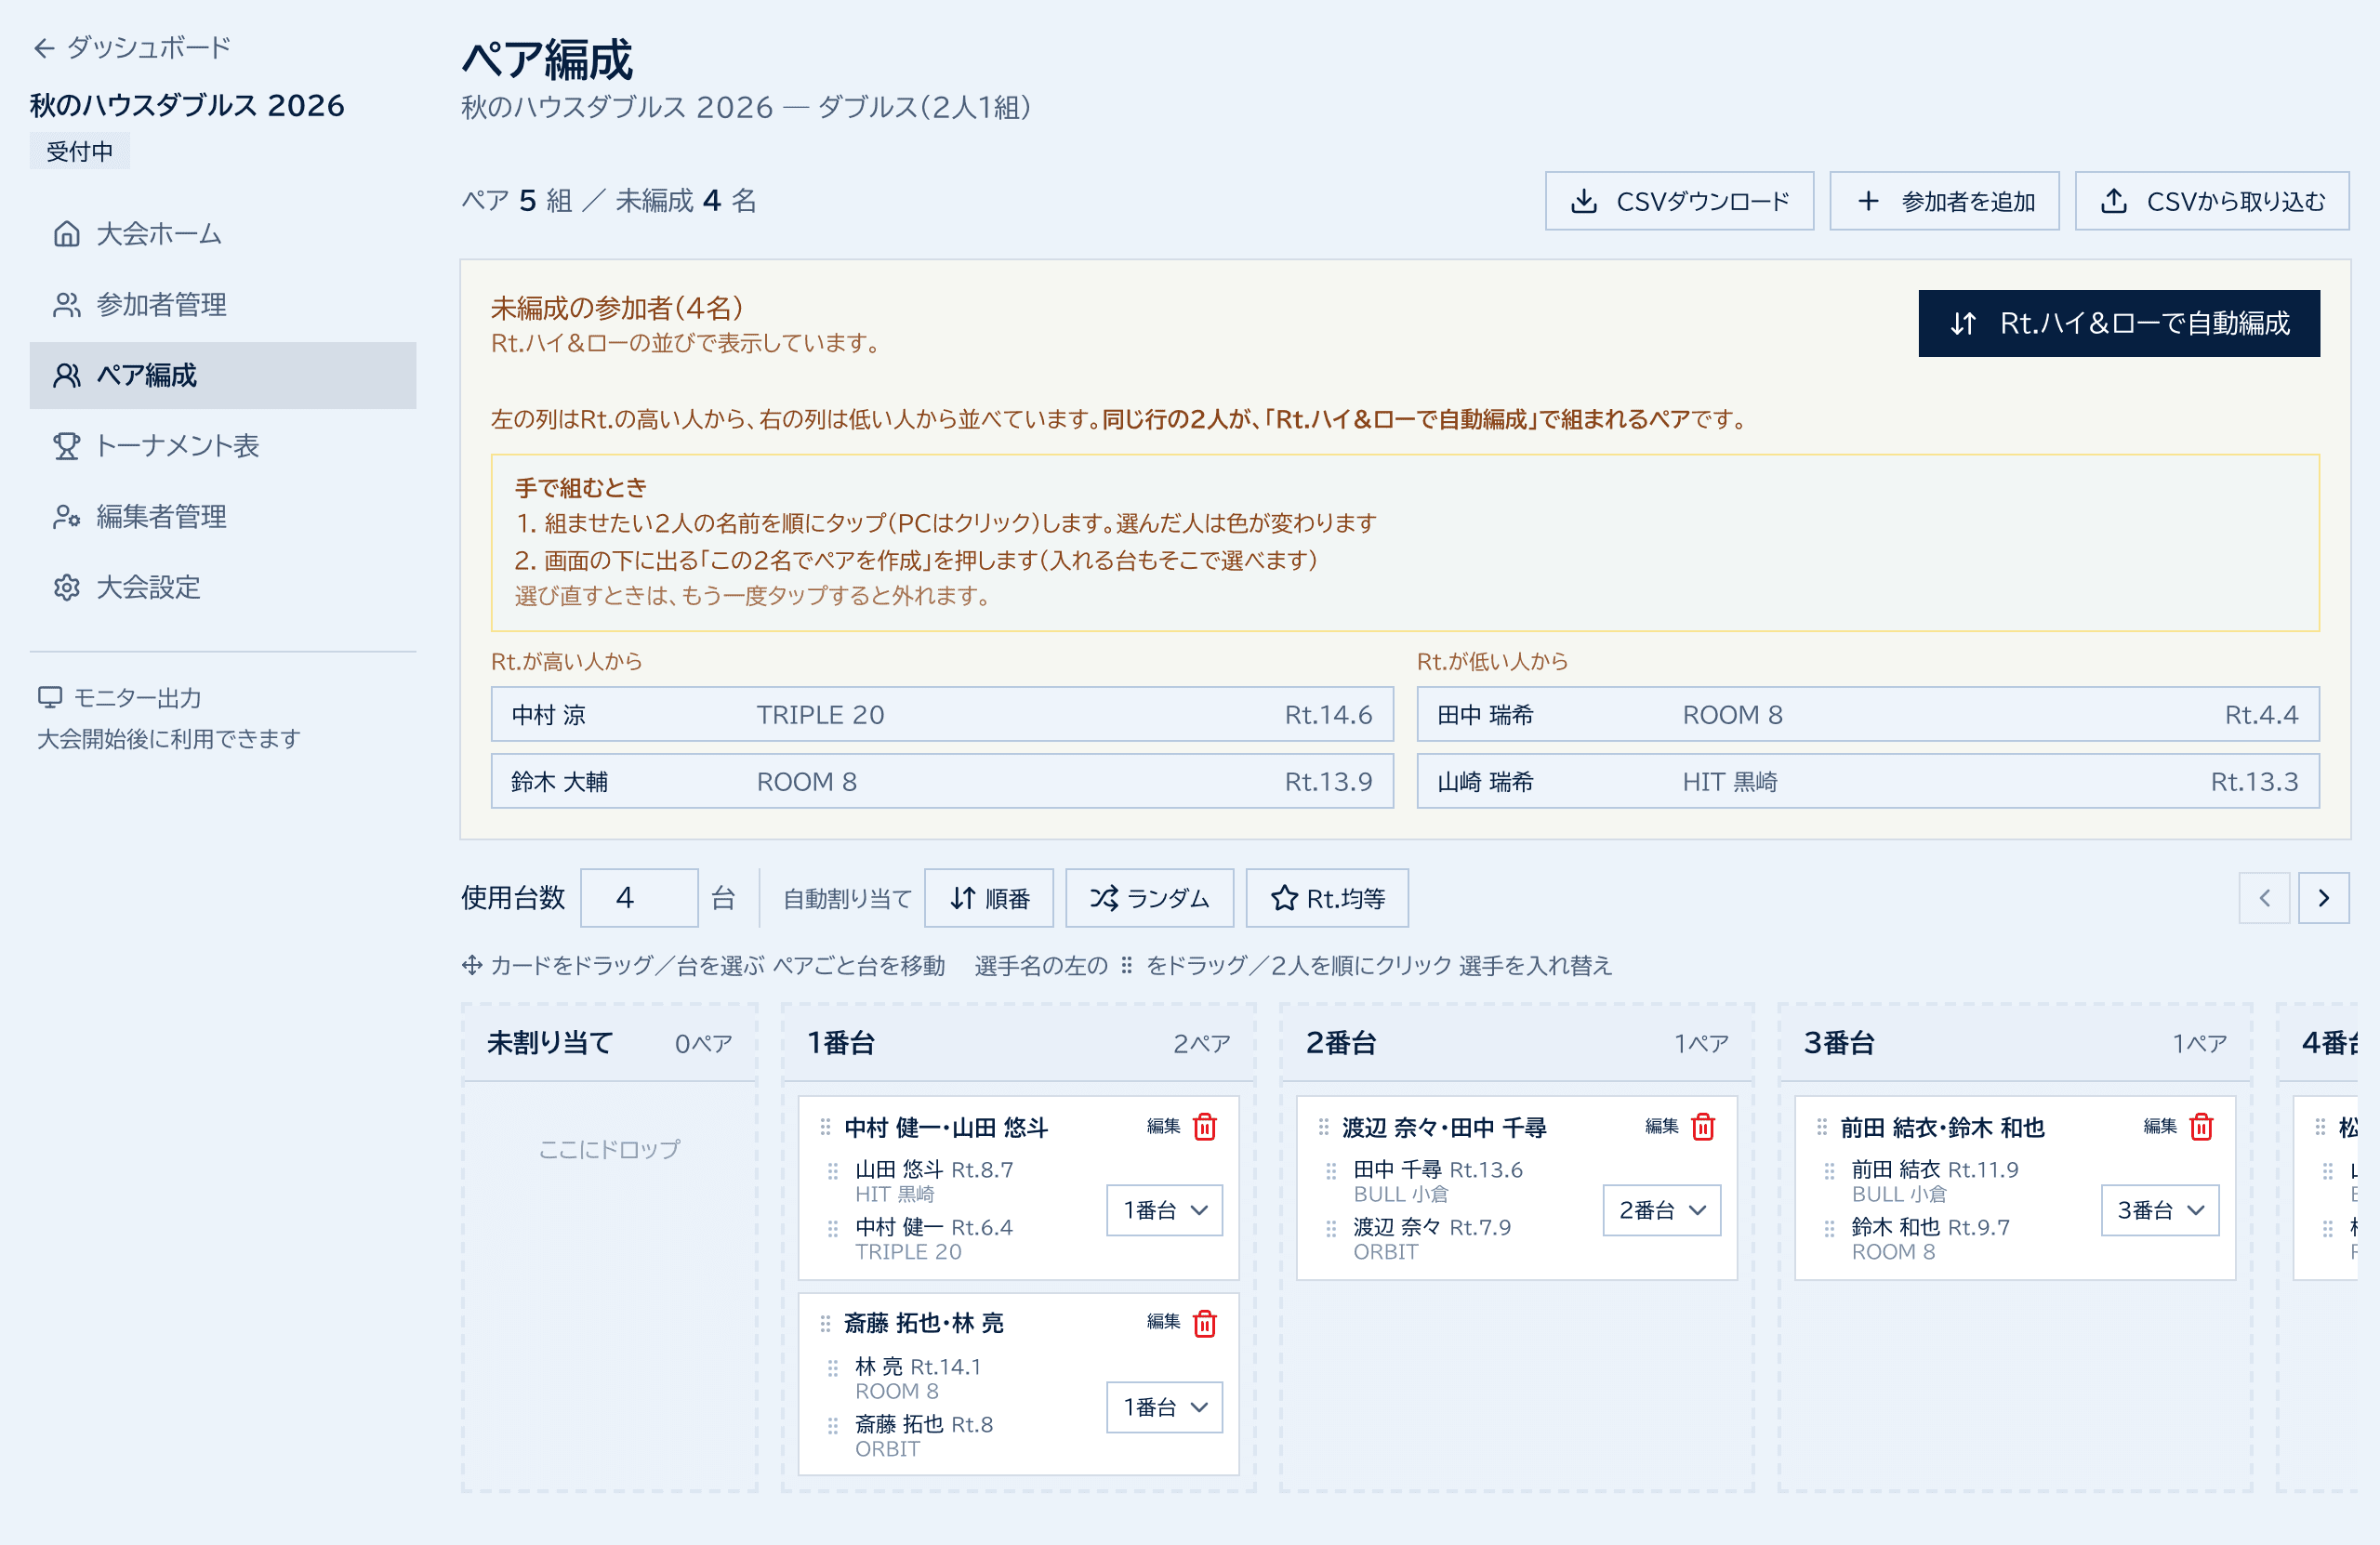Select unpaired participant 中村 涼

tap(942, 714)
